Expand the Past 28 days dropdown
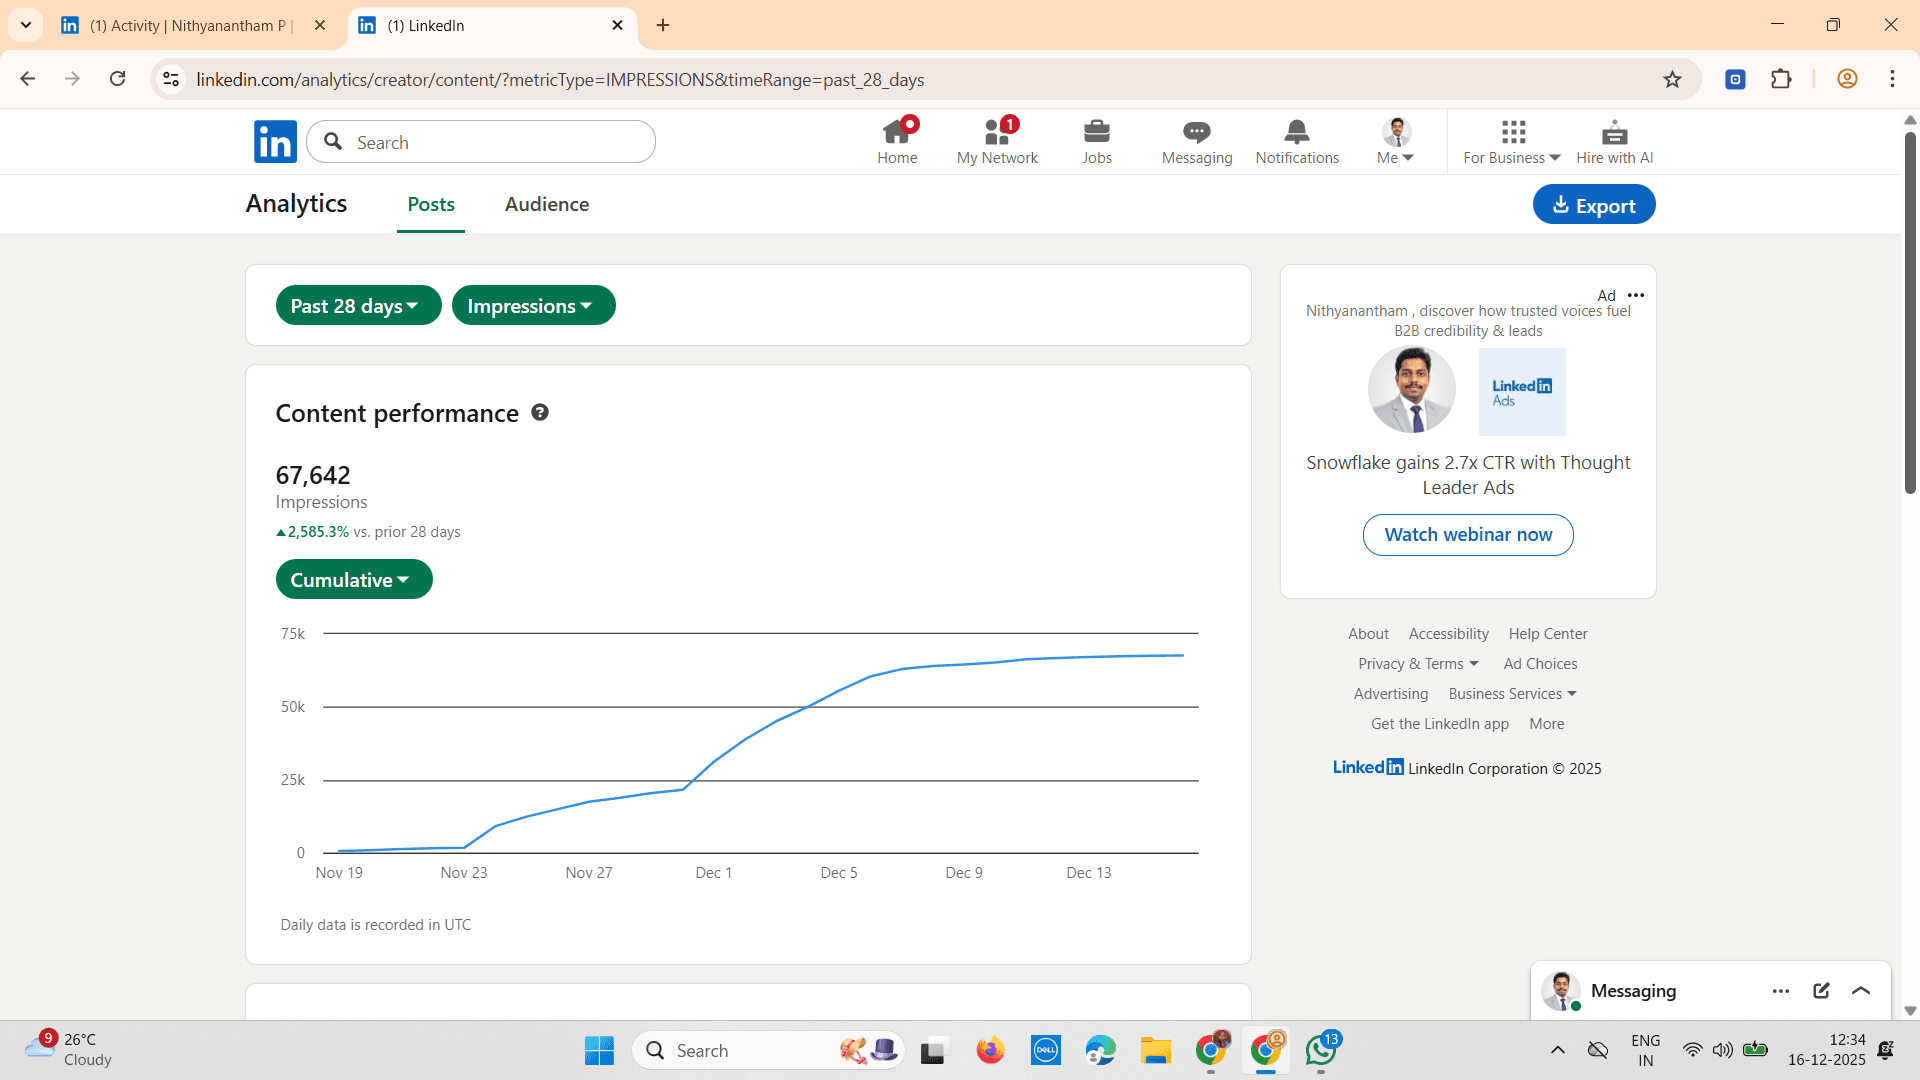This screenshot has width=1920, height=1080. (x=358, y=305)
